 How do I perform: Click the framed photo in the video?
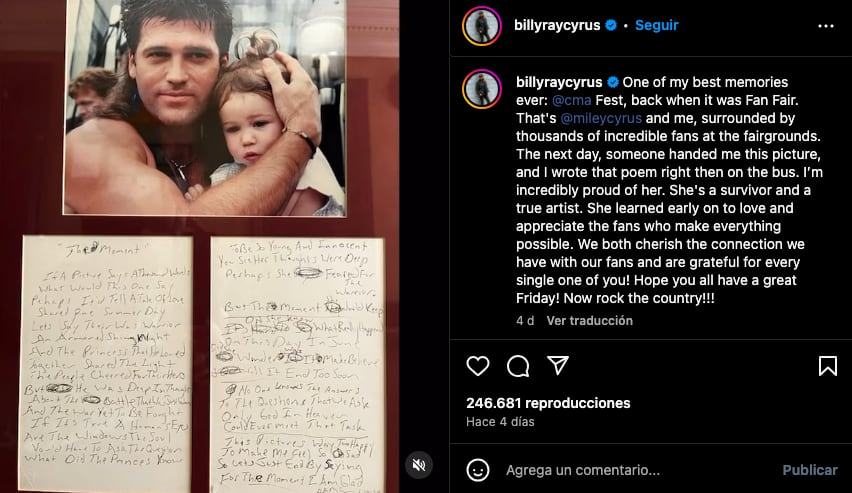pyautogui.click(x=204, y=108)
